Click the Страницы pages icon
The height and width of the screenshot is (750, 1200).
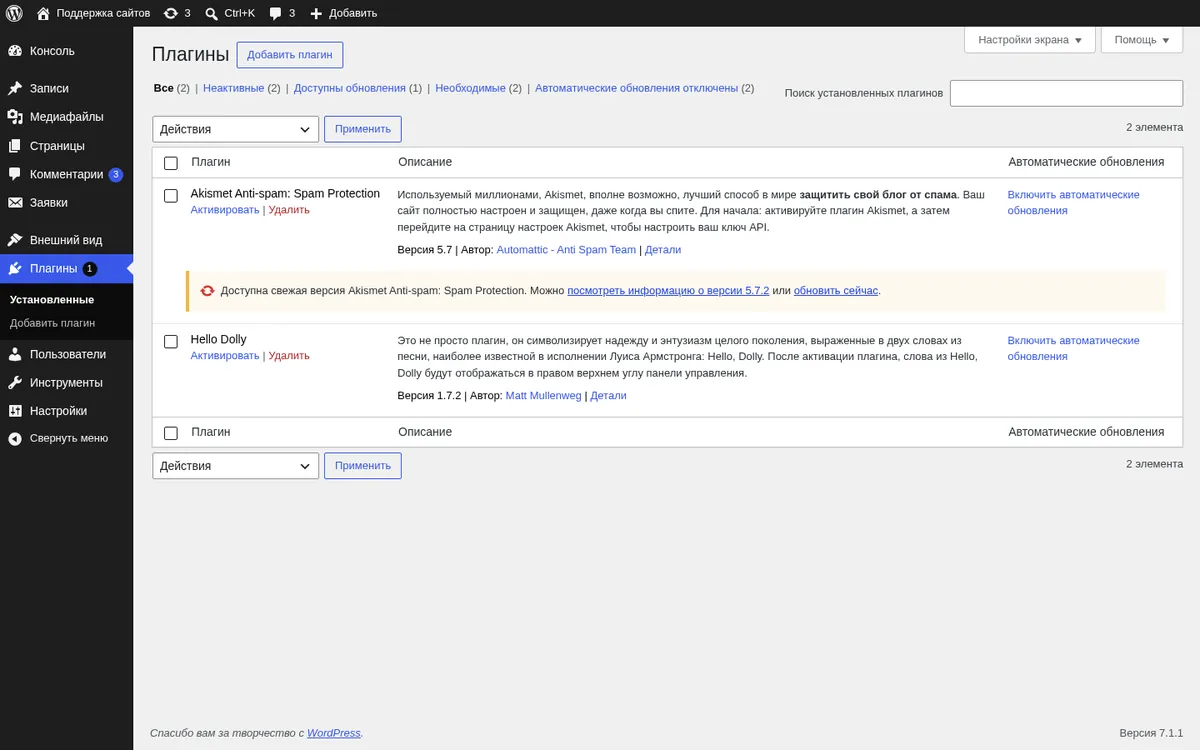click(x=15, y=145)
